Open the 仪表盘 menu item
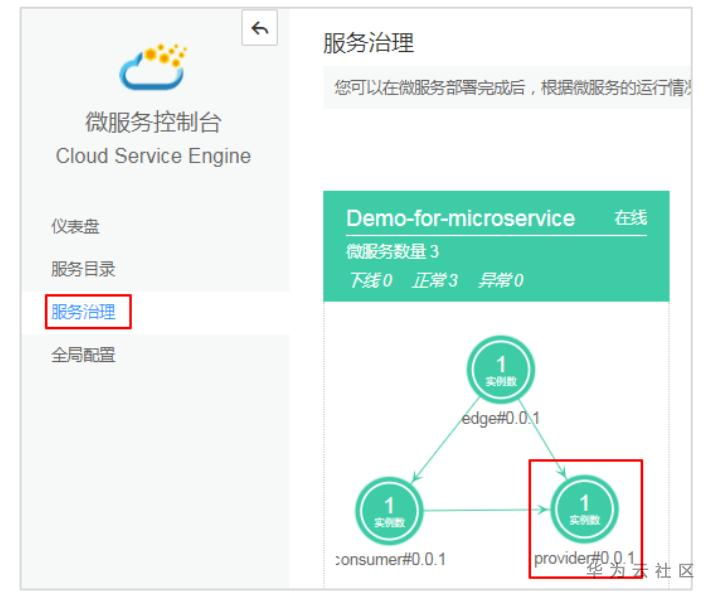The width and height of the screenshot is (707, 596). (75, 226)
